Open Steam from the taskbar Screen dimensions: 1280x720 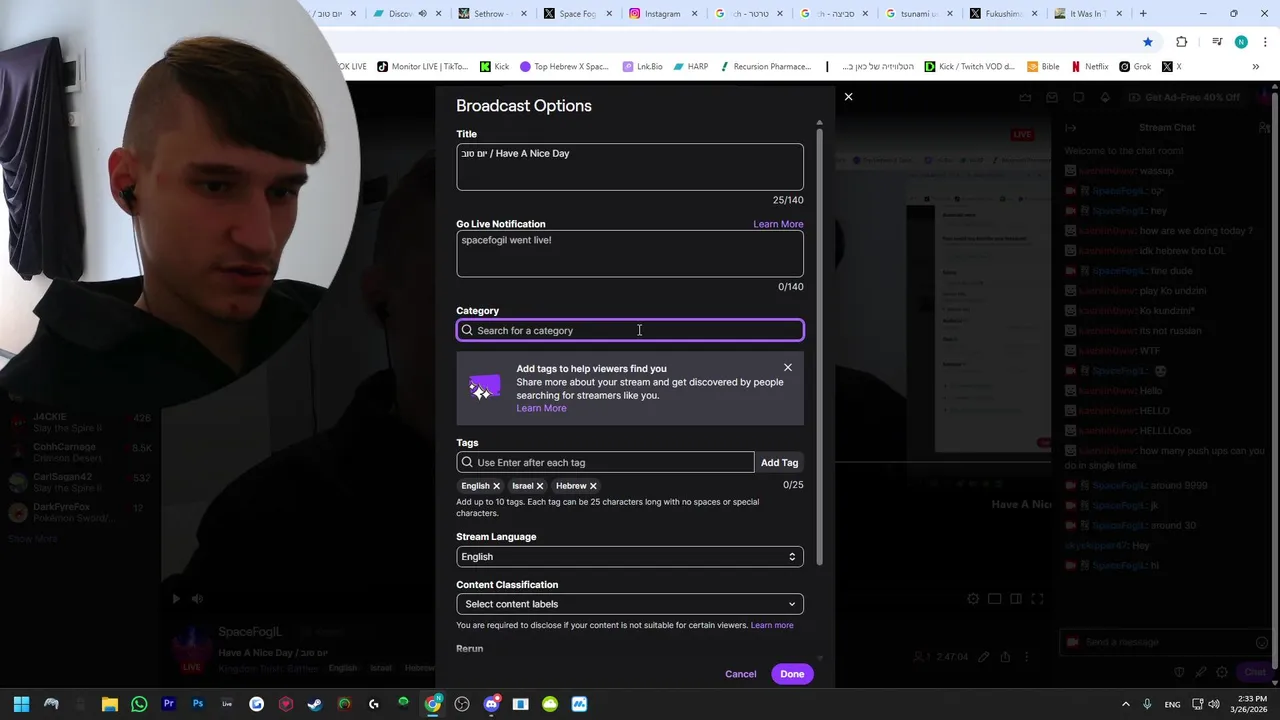coord(315,704)
